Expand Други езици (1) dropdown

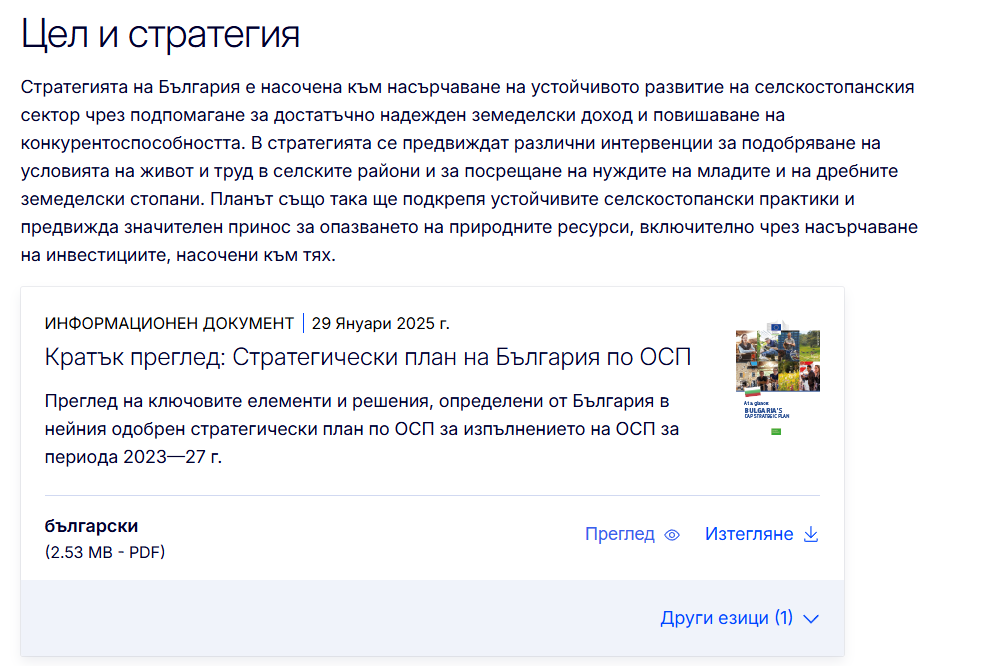tap(740, 618)
